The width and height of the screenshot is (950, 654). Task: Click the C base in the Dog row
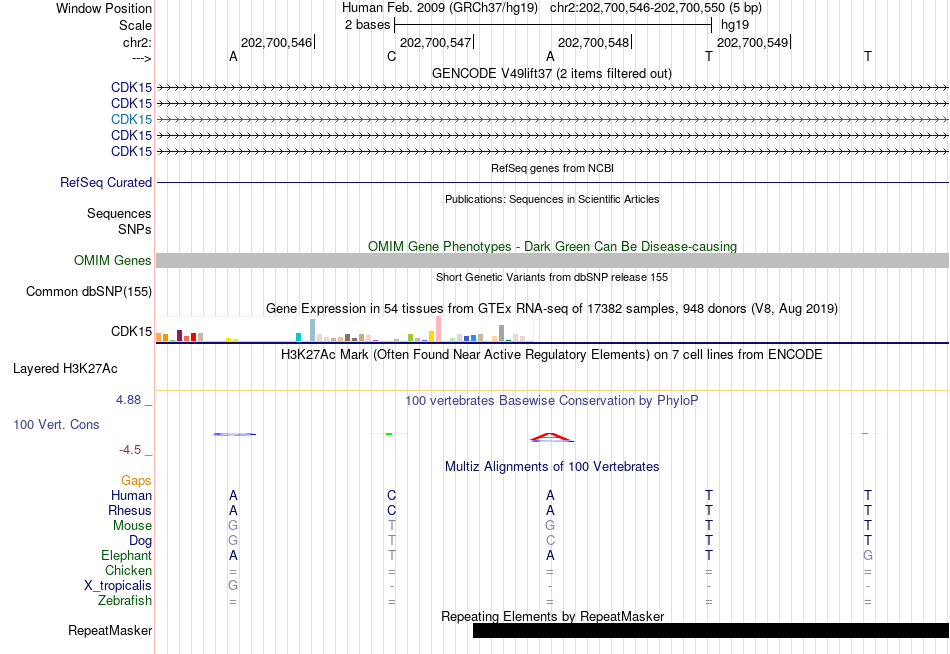click(x=550, y=541)
